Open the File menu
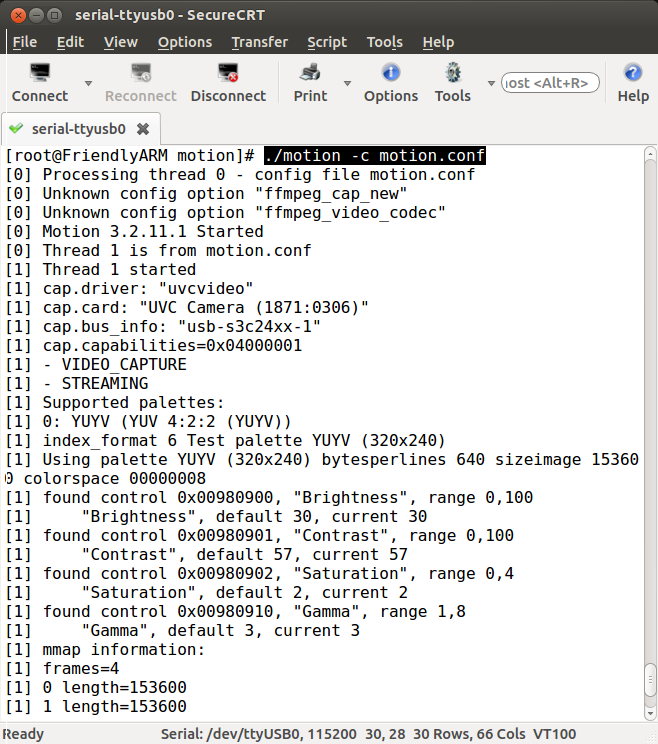 (x=25, y=42)
